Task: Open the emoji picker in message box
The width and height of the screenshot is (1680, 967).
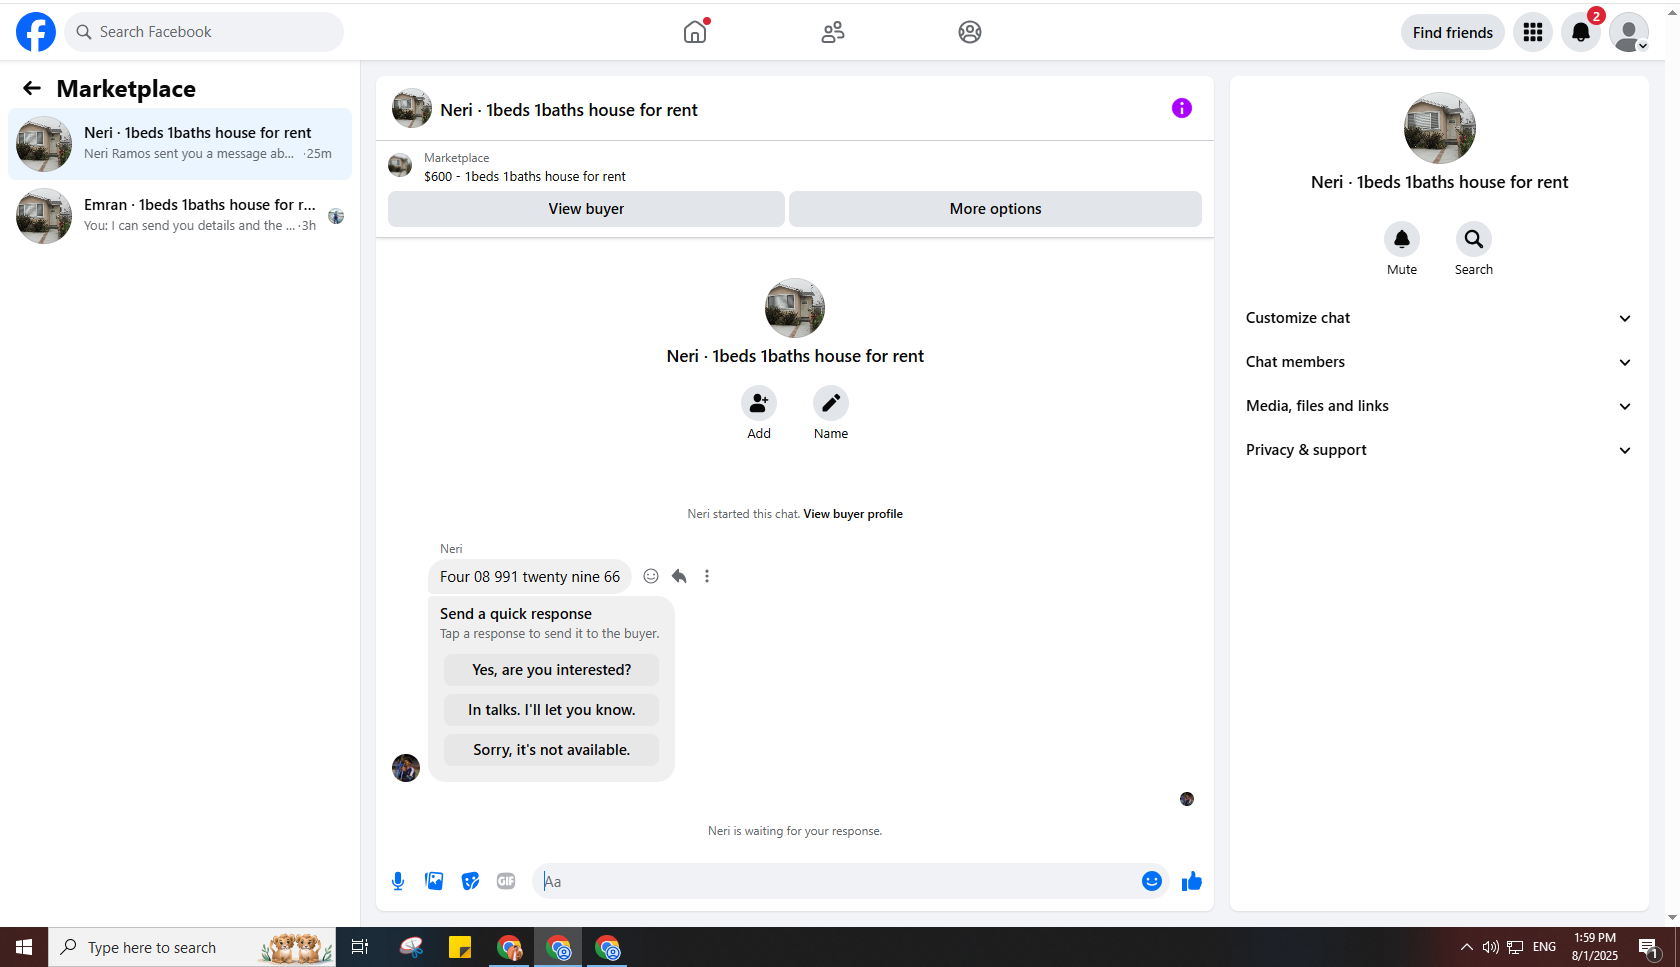Action: (x=1152, y=881)
